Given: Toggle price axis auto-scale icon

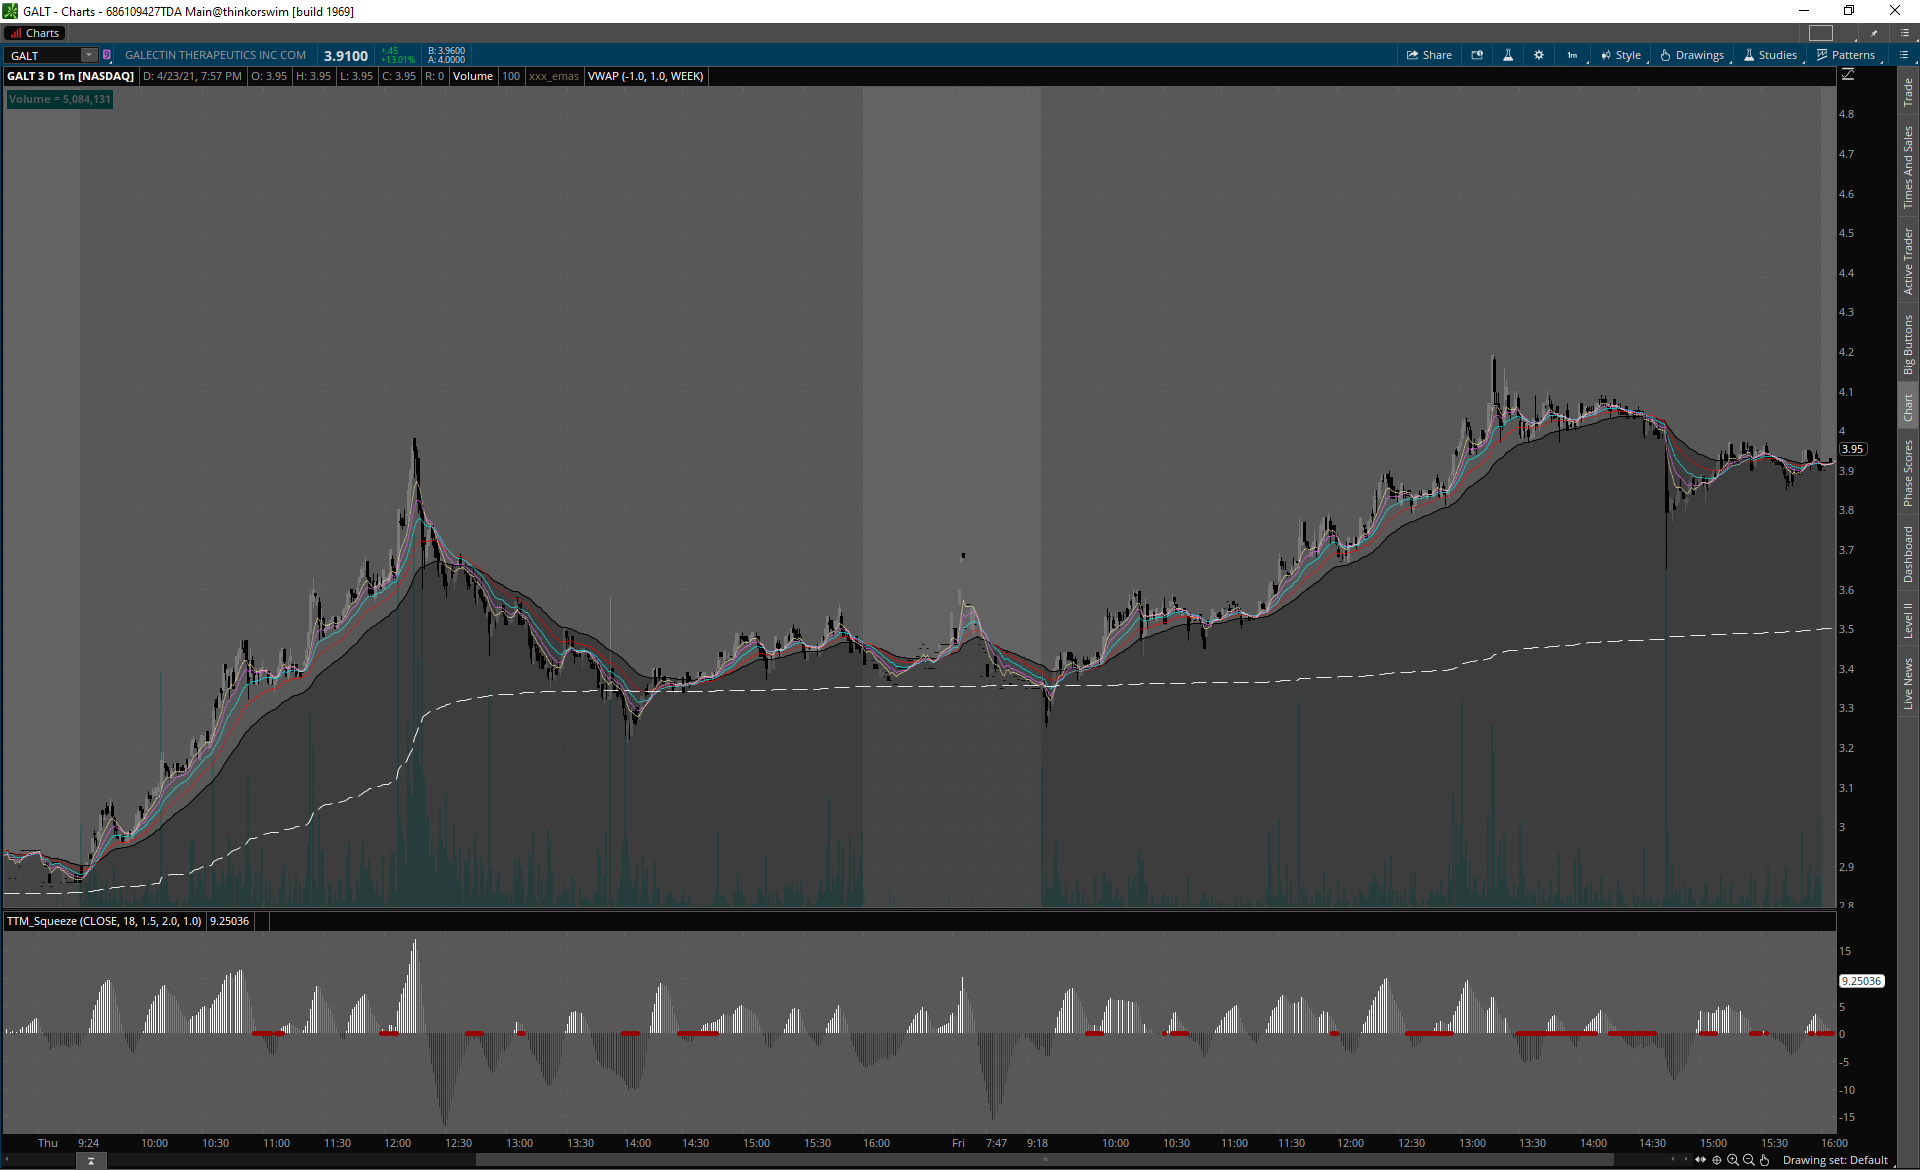Looking at the screenshot, I should pyautogui.click(x=1848, y=75).
